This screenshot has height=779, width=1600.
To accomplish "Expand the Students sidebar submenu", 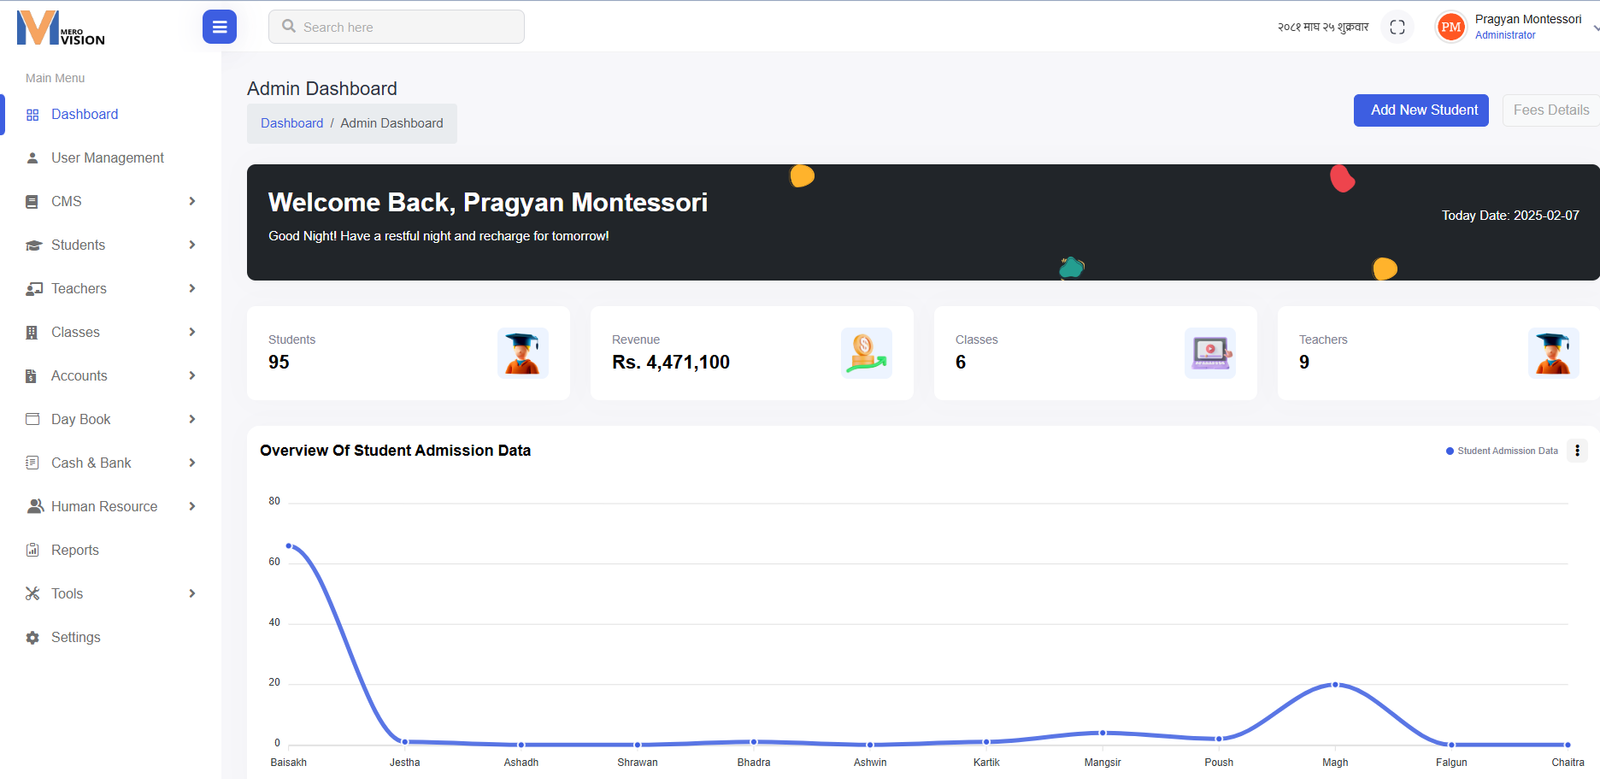I will [x=110, y=245].
